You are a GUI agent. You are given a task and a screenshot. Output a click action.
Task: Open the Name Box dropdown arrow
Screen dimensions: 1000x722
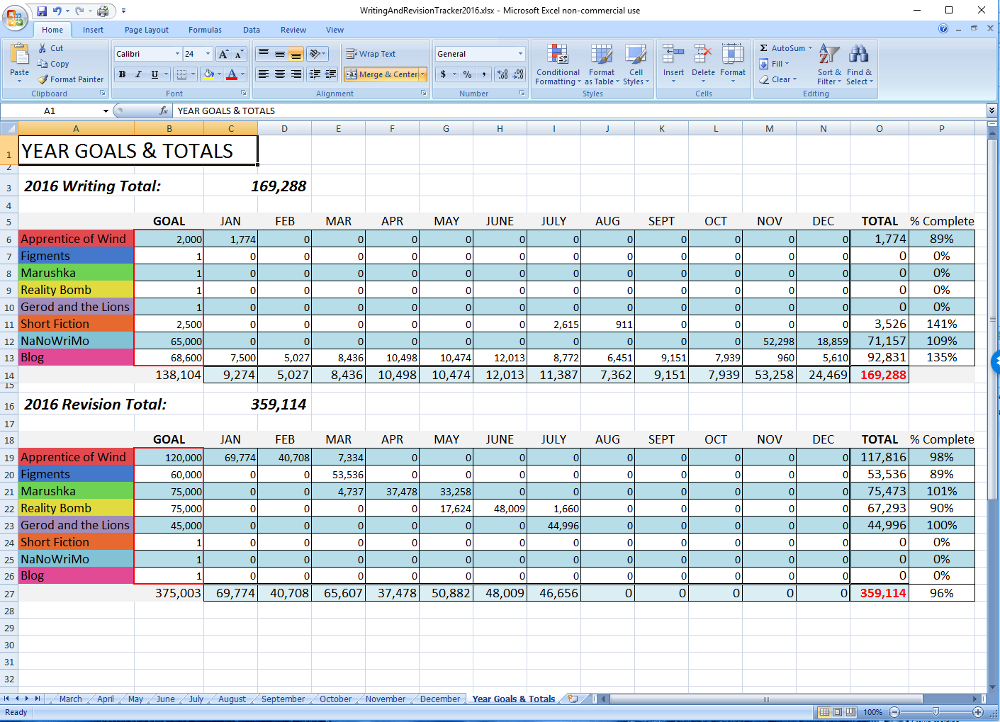tap(104, 111)
